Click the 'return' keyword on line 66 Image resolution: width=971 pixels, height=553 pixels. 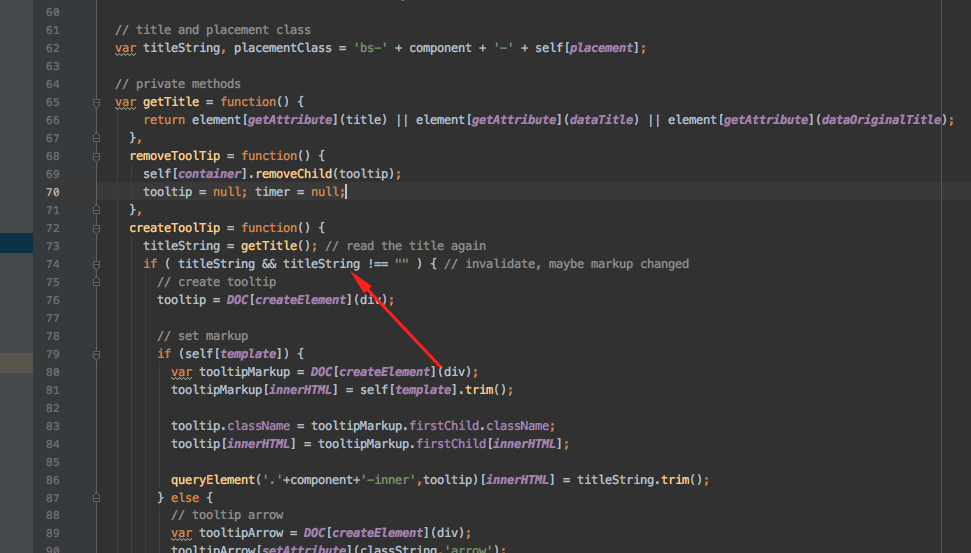(164, 120)
